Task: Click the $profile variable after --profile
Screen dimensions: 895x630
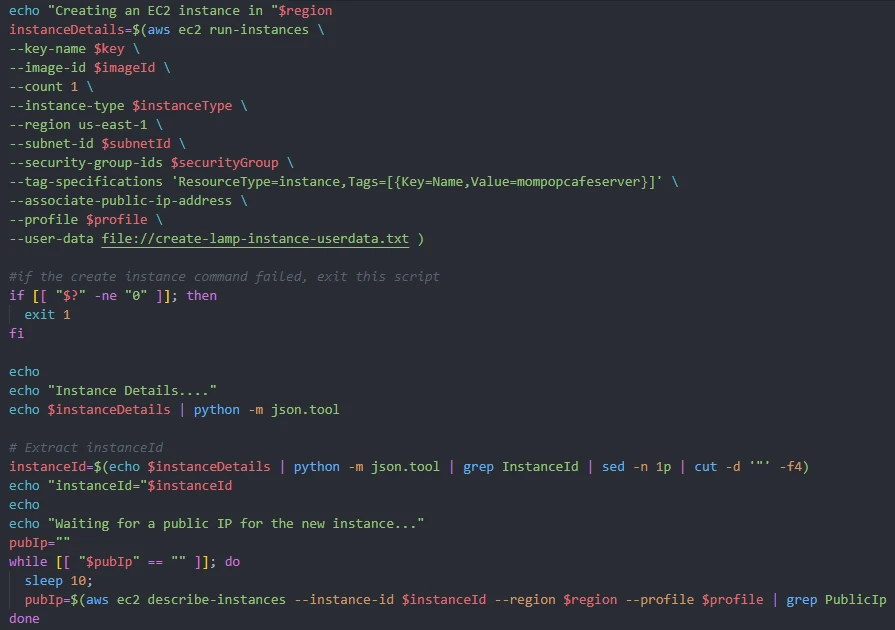Action: pyautogui.click(x=116, y=220)
